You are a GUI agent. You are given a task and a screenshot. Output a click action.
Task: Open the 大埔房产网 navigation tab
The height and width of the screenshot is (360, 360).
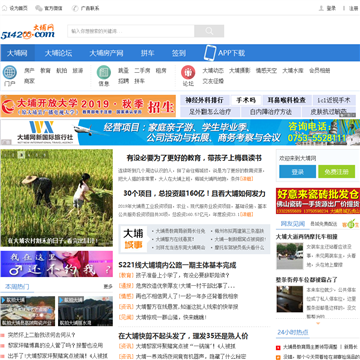[106, 53]
